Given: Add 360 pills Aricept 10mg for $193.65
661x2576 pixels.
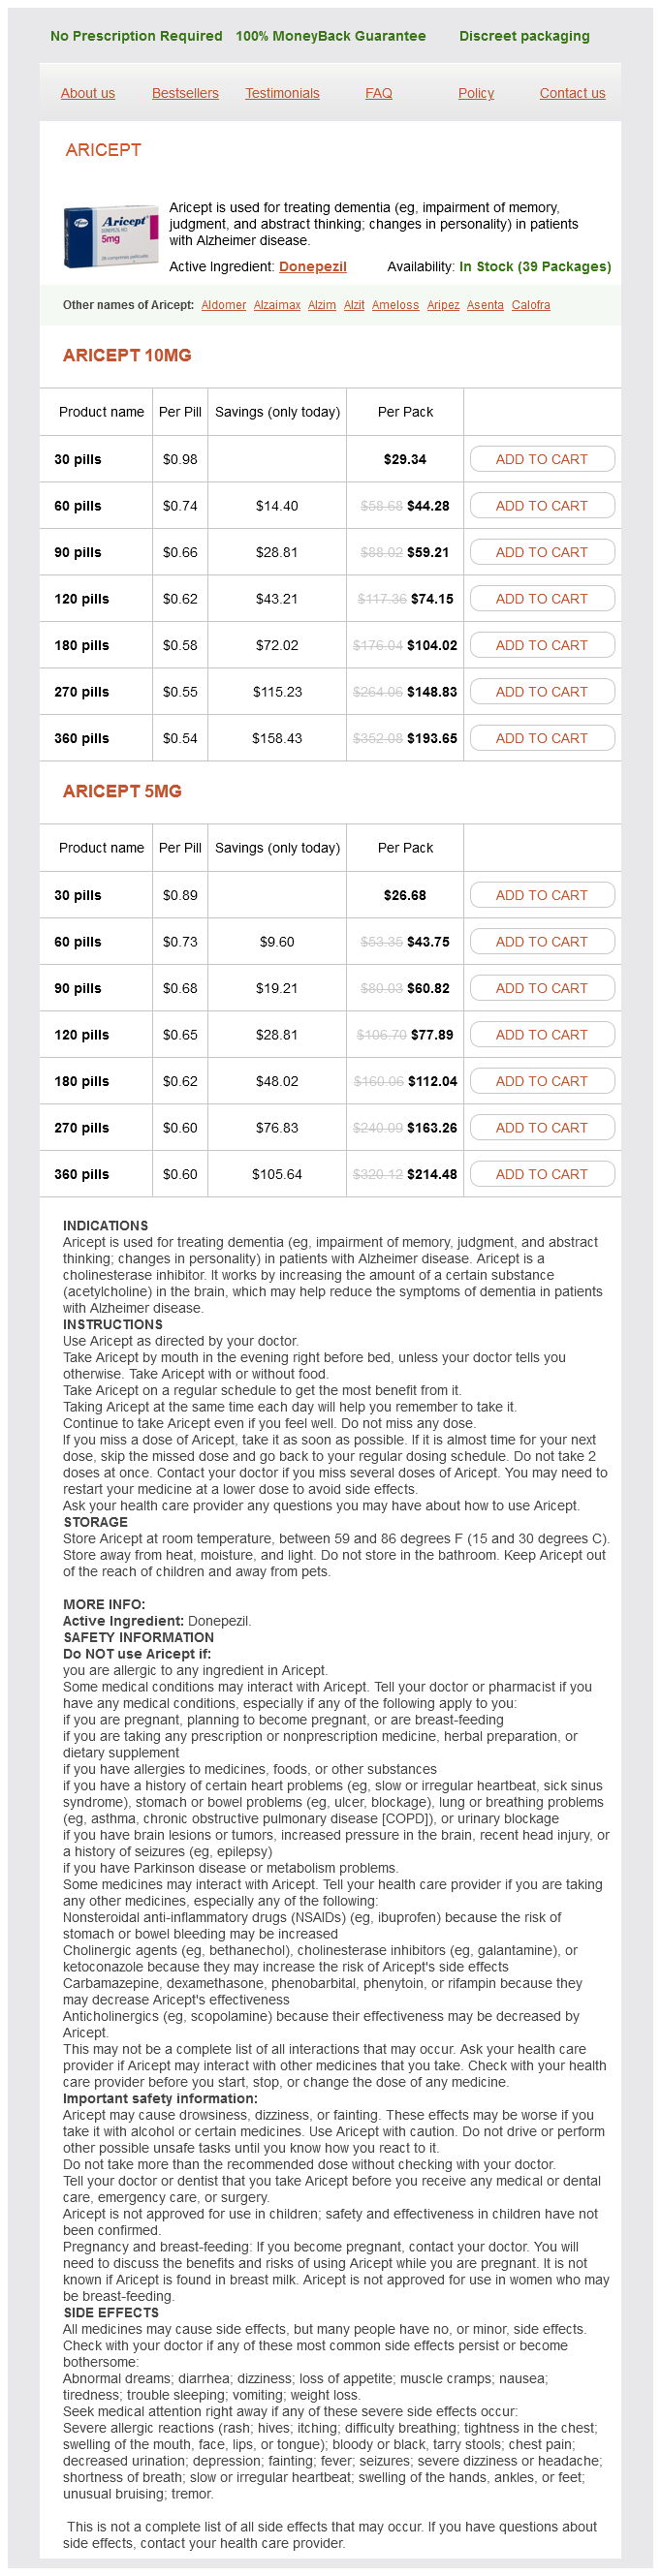Looking at the screenshot, I should 541,738.
